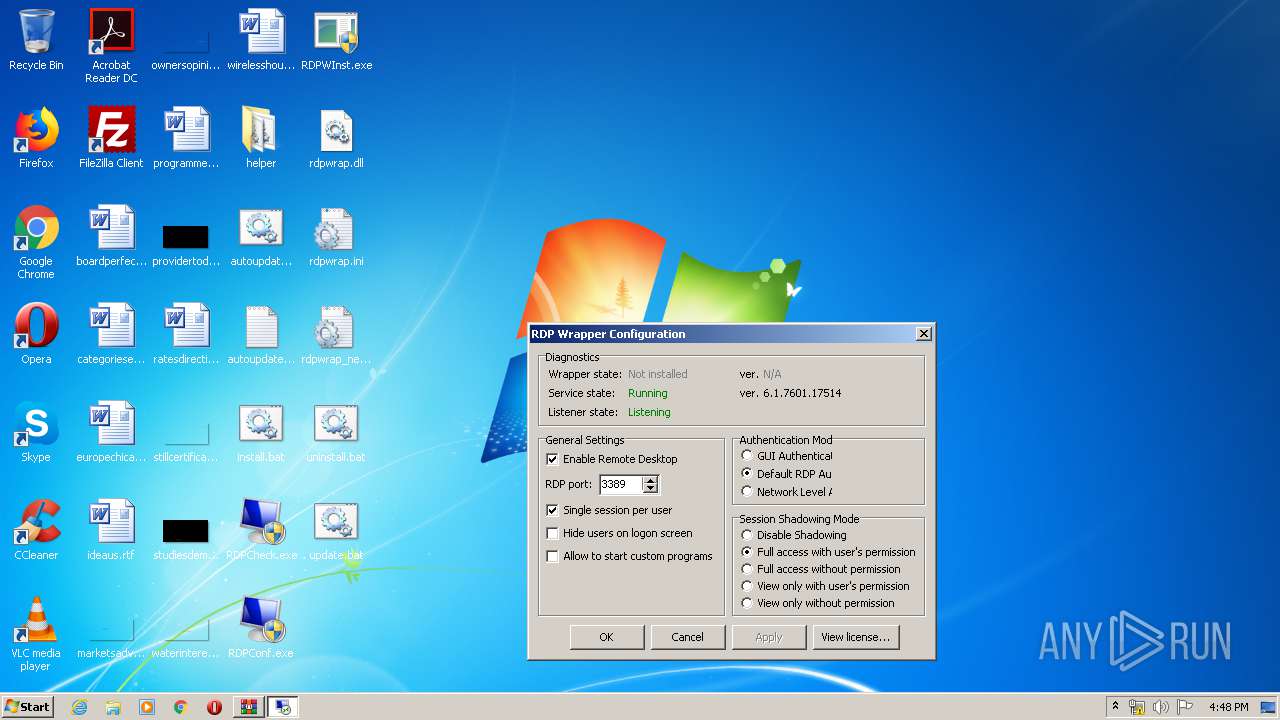Choose Full access with user's permission
Viewport: 1280px width, 720px height.
pyautogui.click(x=747, y=552)
